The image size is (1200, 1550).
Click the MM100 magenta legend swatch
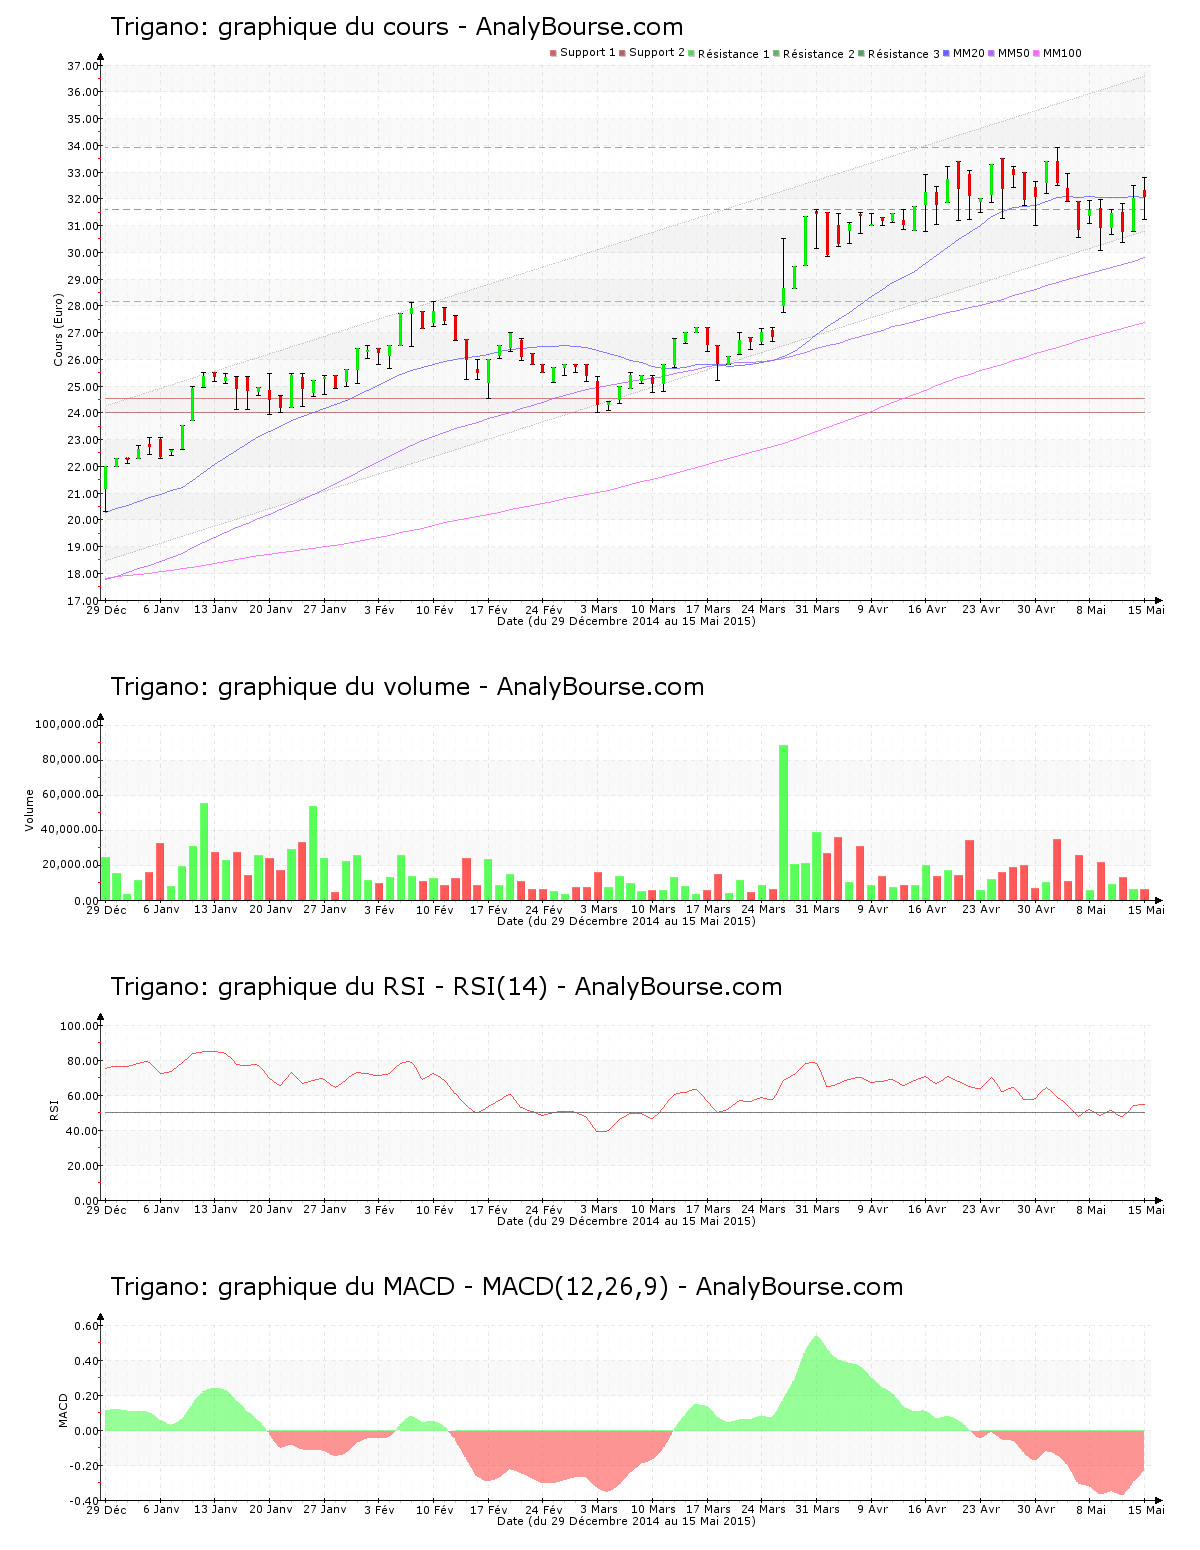pyautogui.click(x=1036, y=53)
